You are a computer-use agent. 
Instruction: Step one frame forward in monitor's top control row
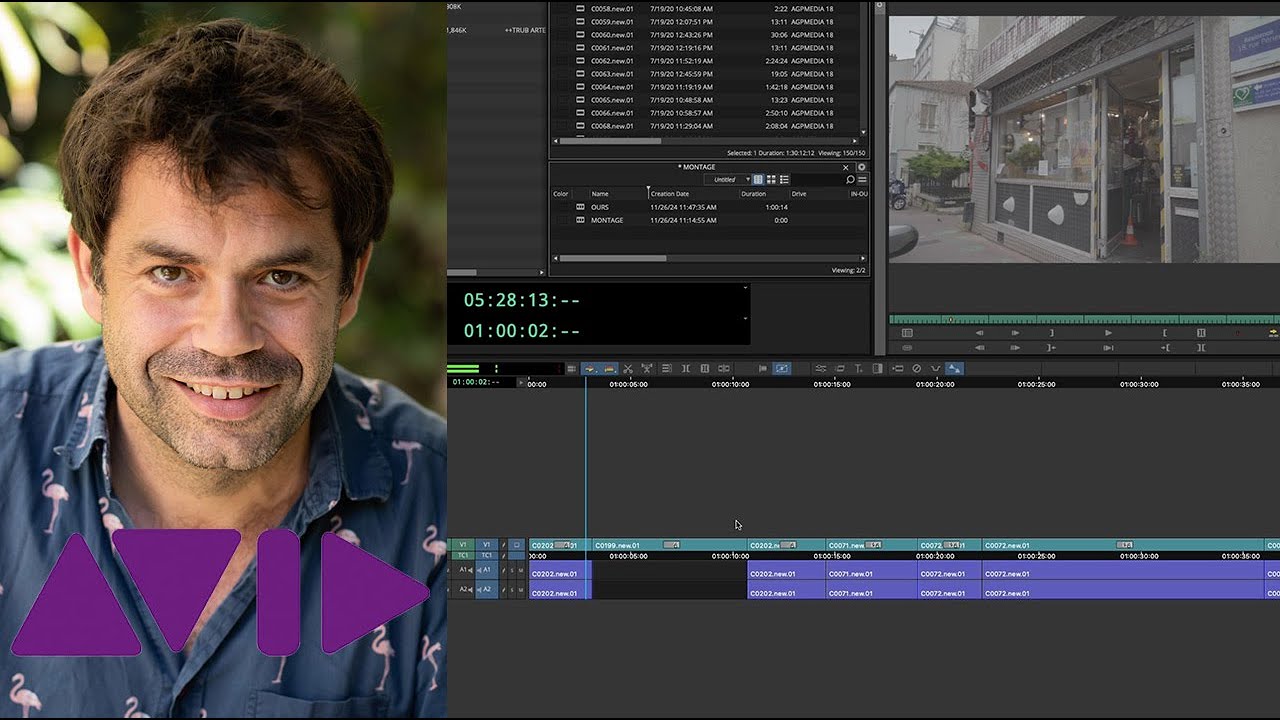(x=1015, y=333)
